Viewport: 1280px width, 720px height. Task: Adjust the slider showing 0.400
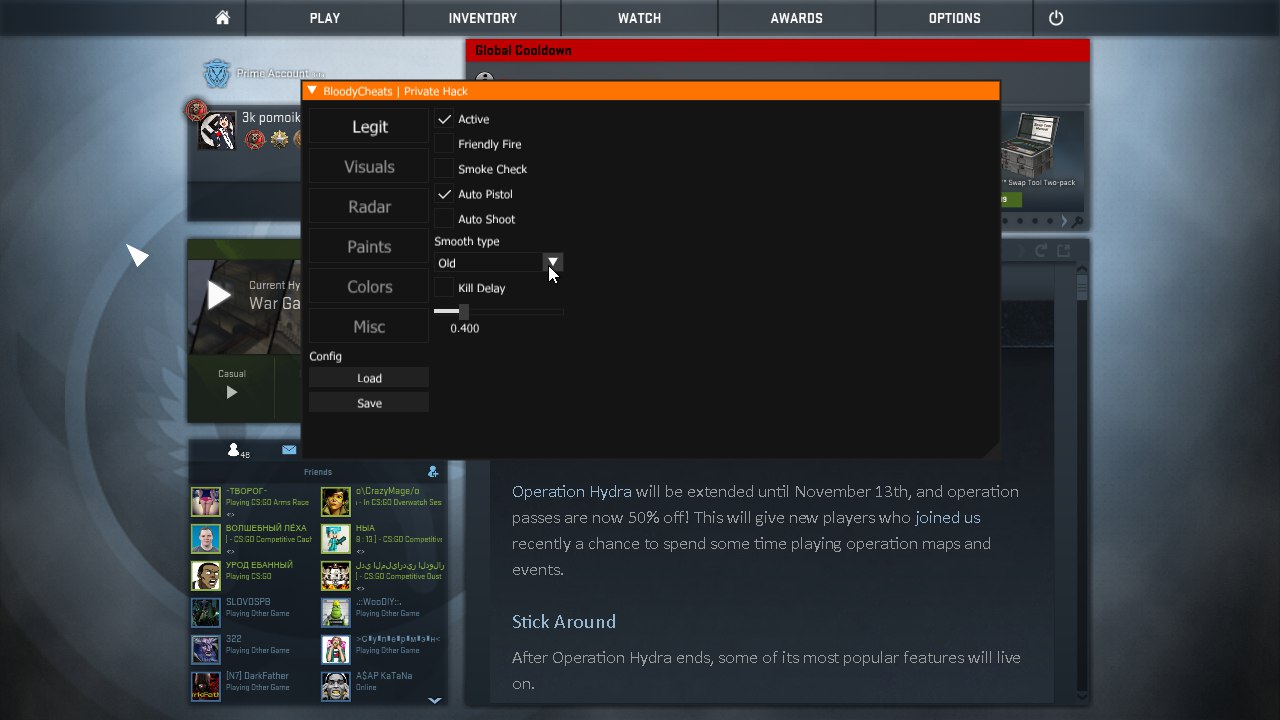pyautogui.click(x=499, y=312)
